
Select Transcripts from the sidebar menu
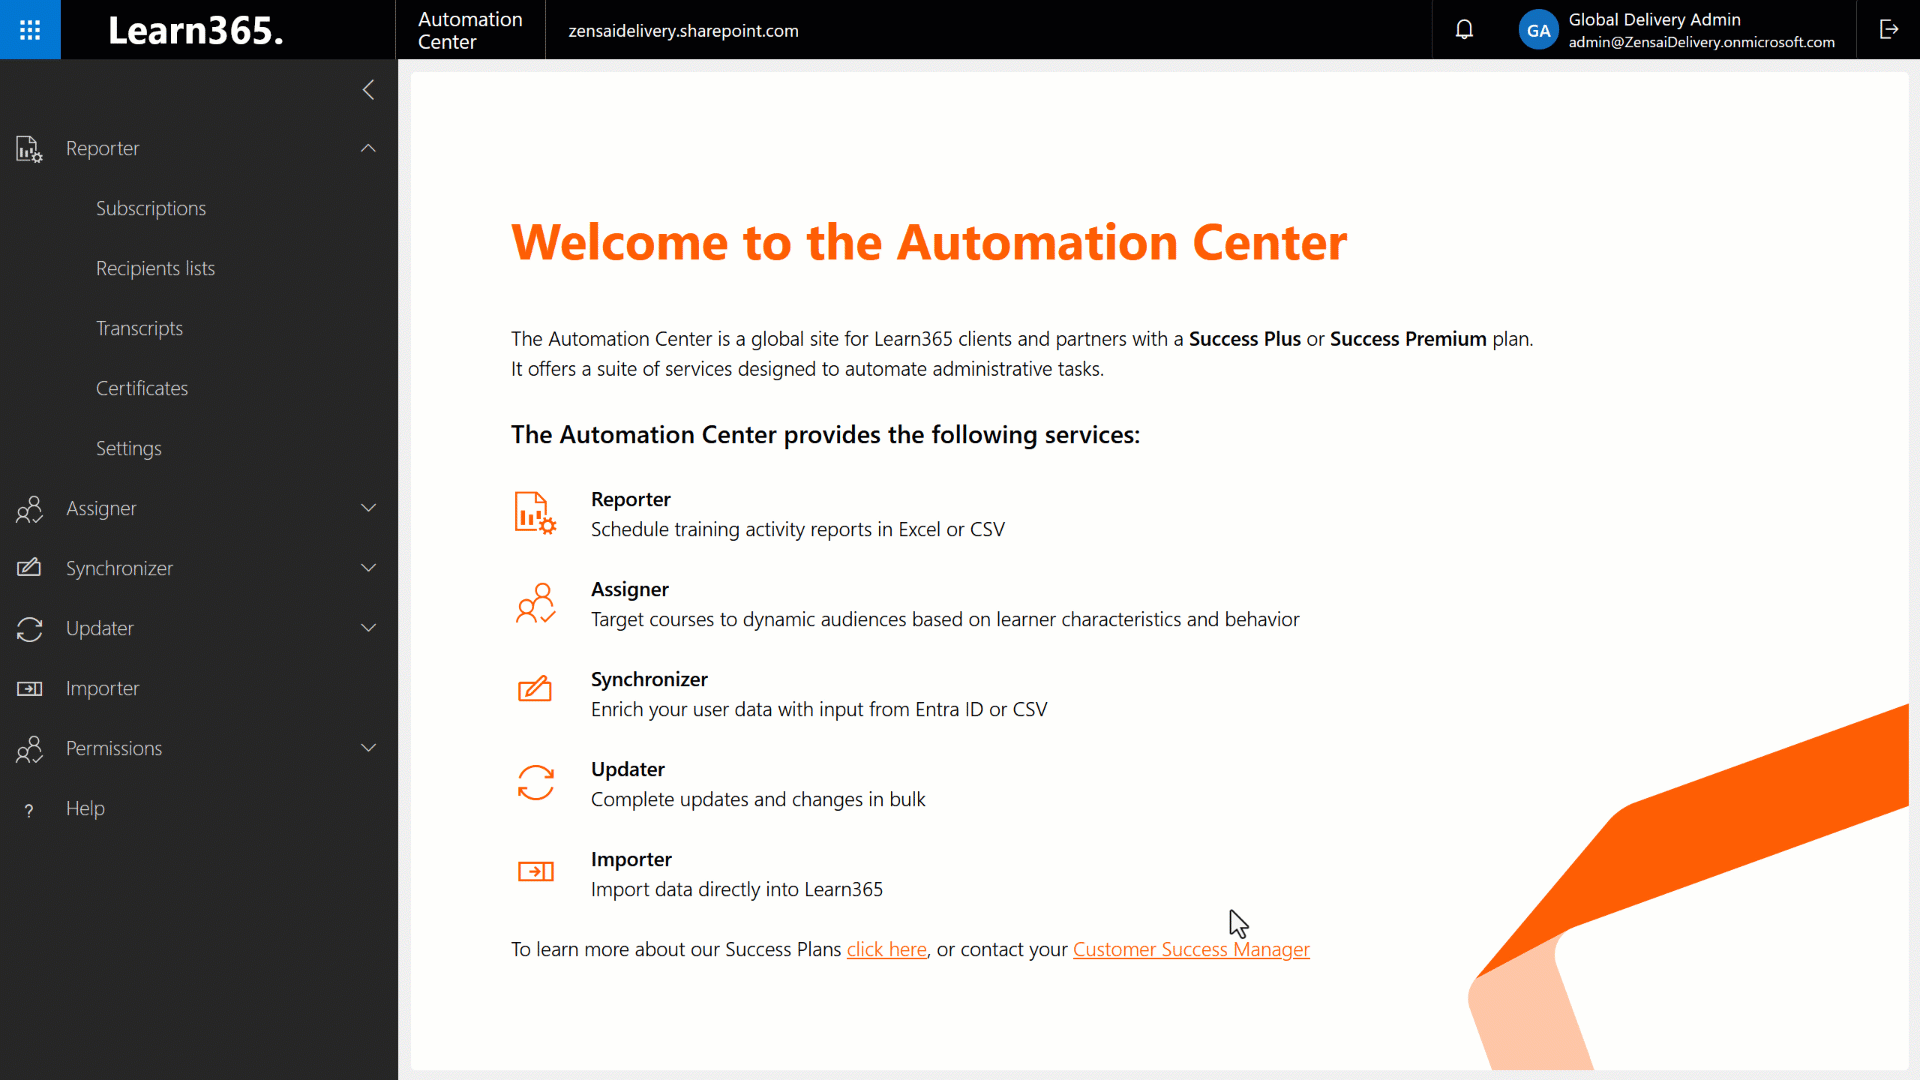tap(139, 328)
